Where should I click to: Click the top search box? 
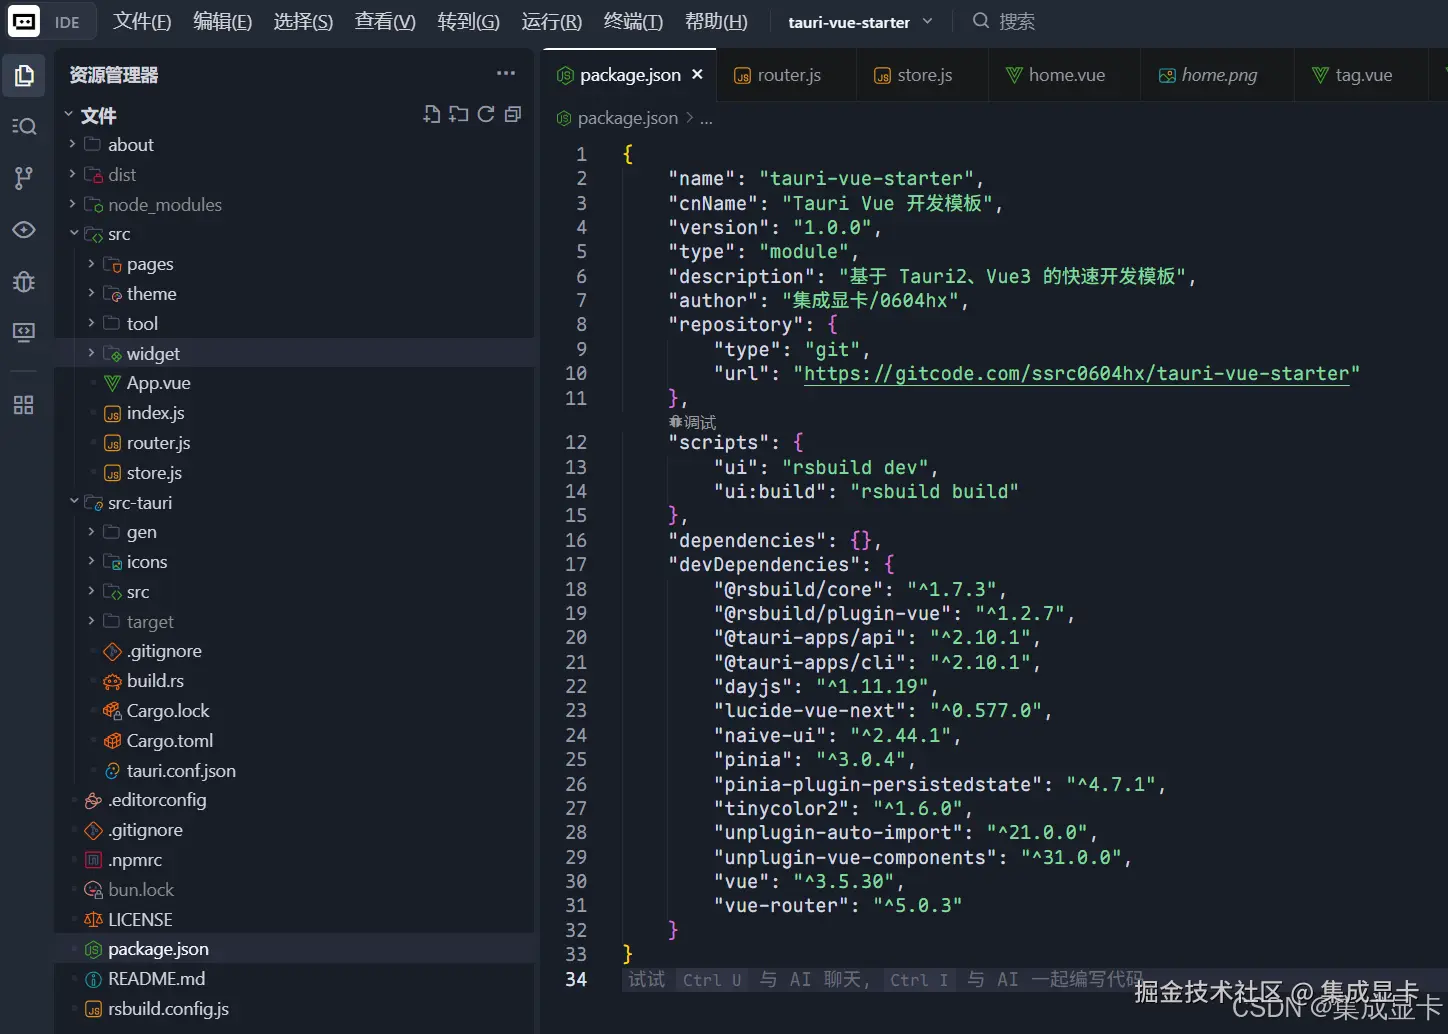(1016, 22)
